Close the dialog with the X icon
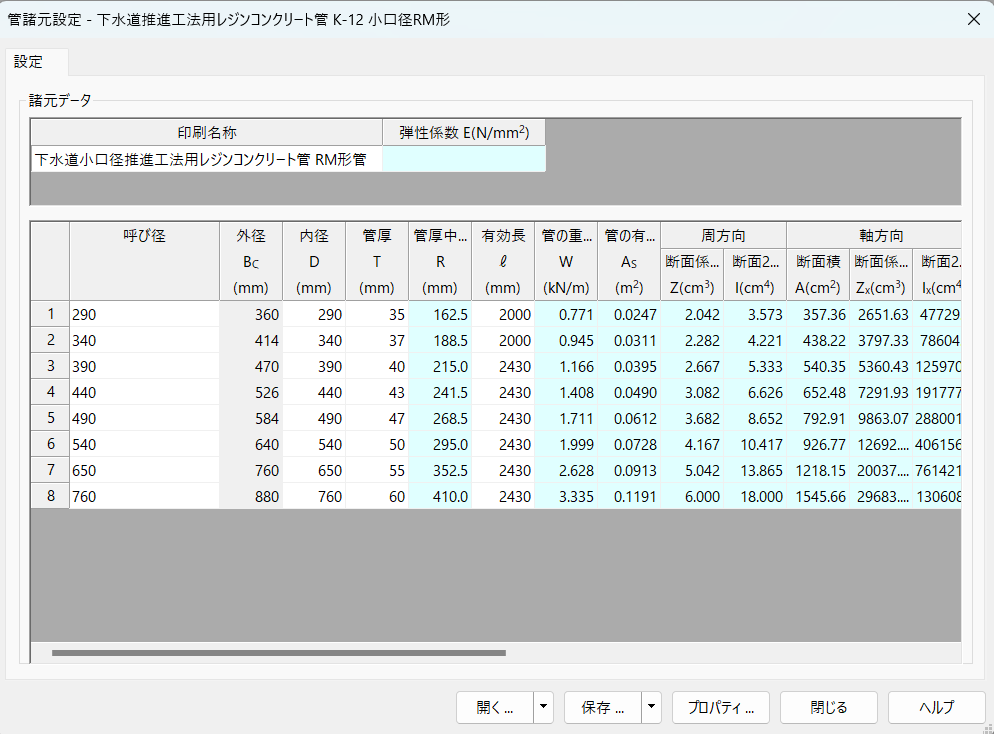 click(972, 19)
